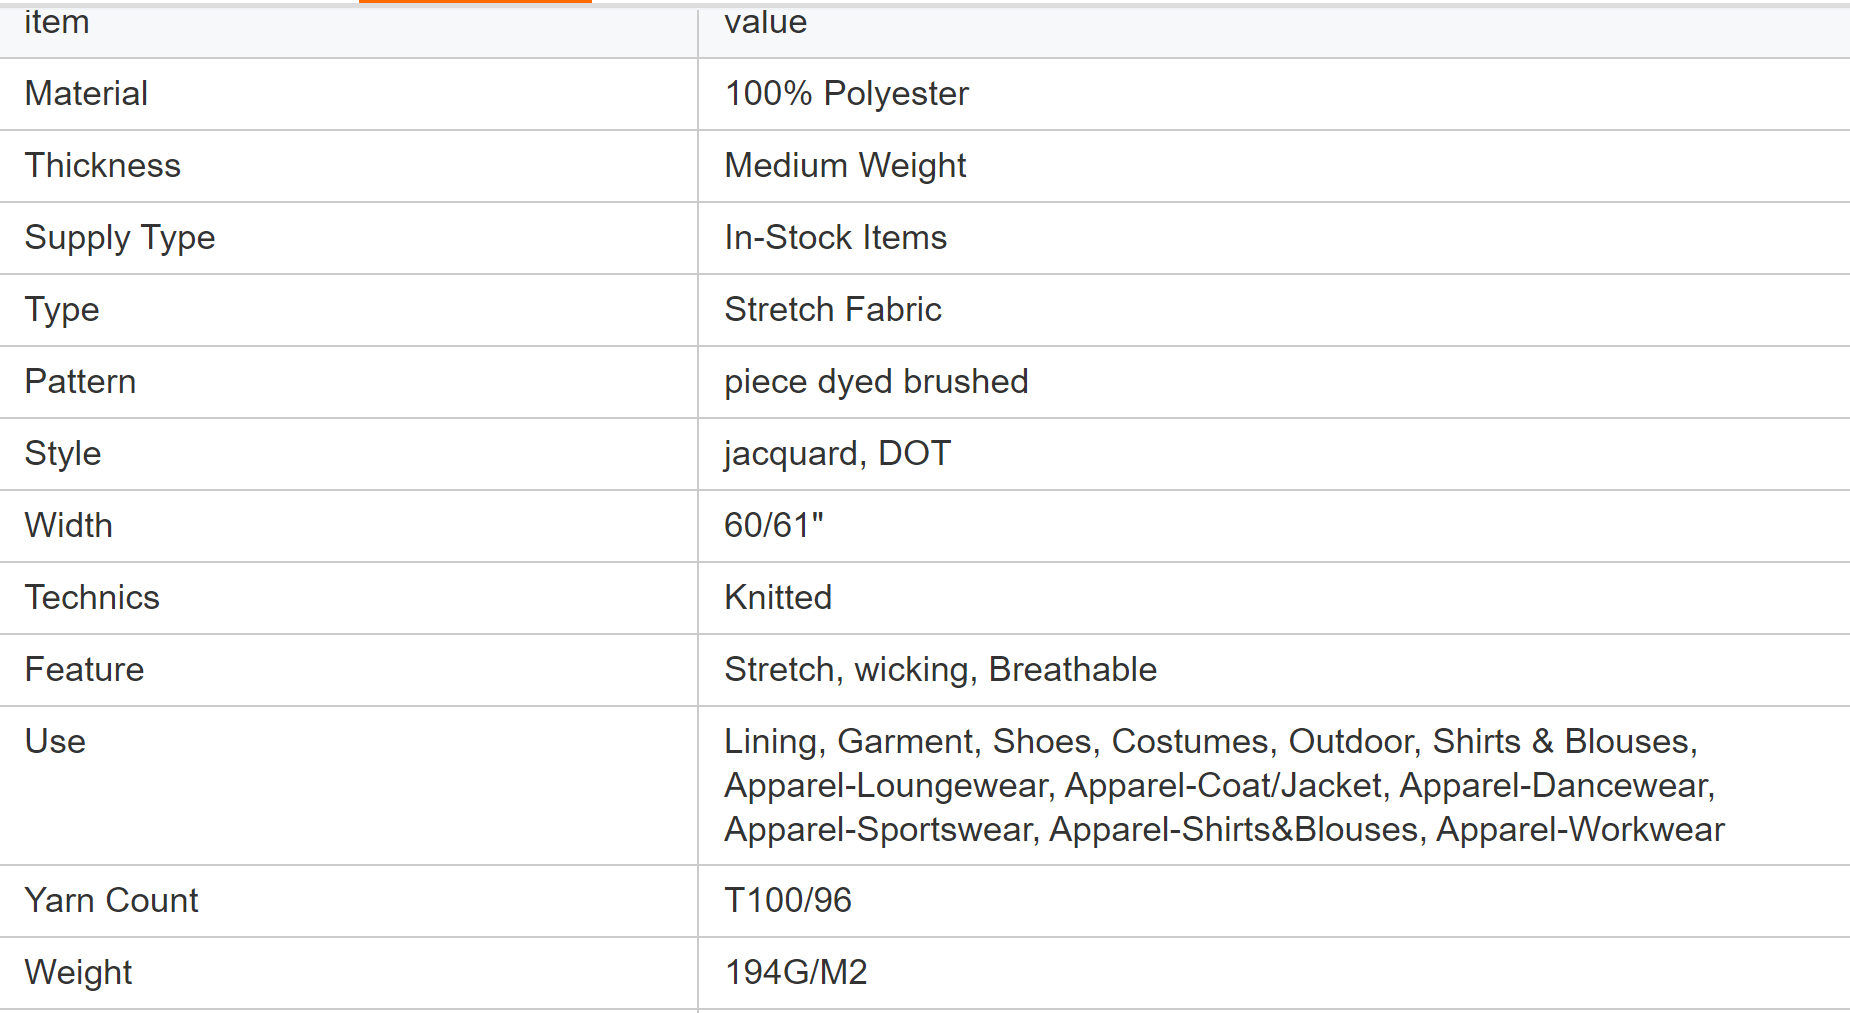
Task: Click the 60/61" width value
Action: 773,526
